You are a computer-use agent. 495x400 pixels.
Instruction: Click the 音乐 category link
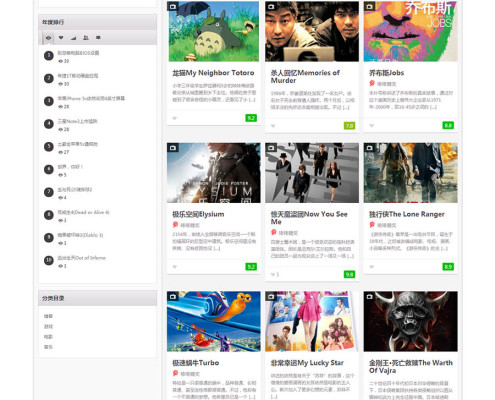[x=48, y=347]
